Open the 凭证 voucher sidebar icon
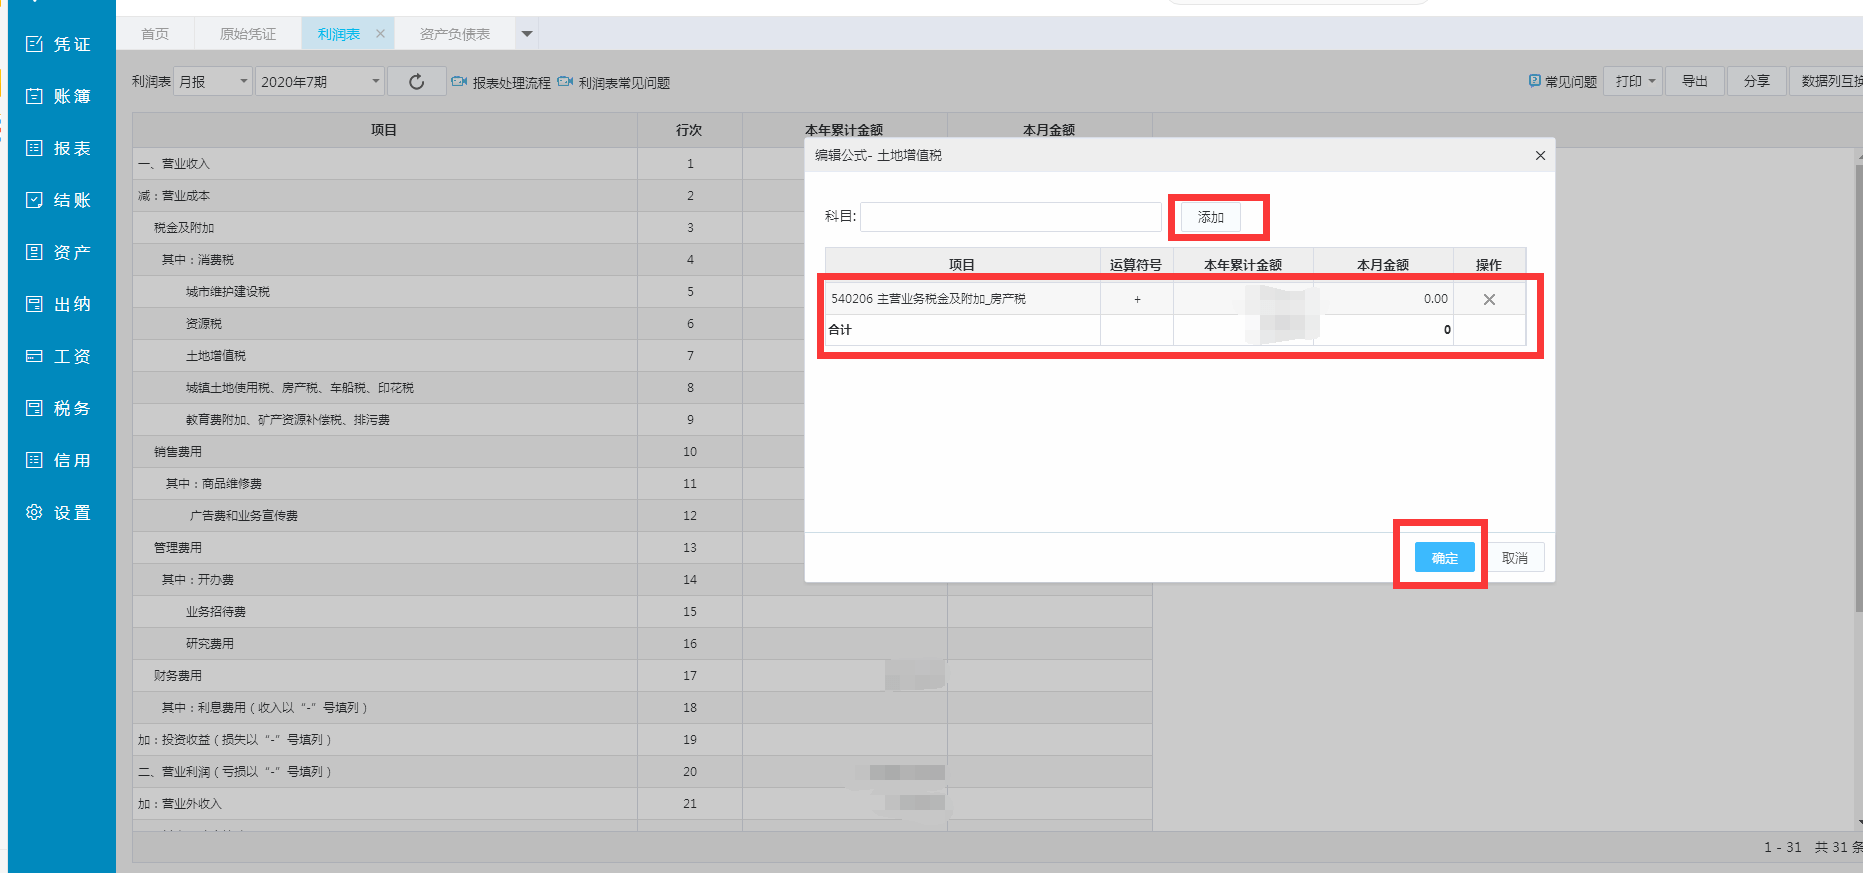Viewport: 1863px width, 873px height. [35, 44]
